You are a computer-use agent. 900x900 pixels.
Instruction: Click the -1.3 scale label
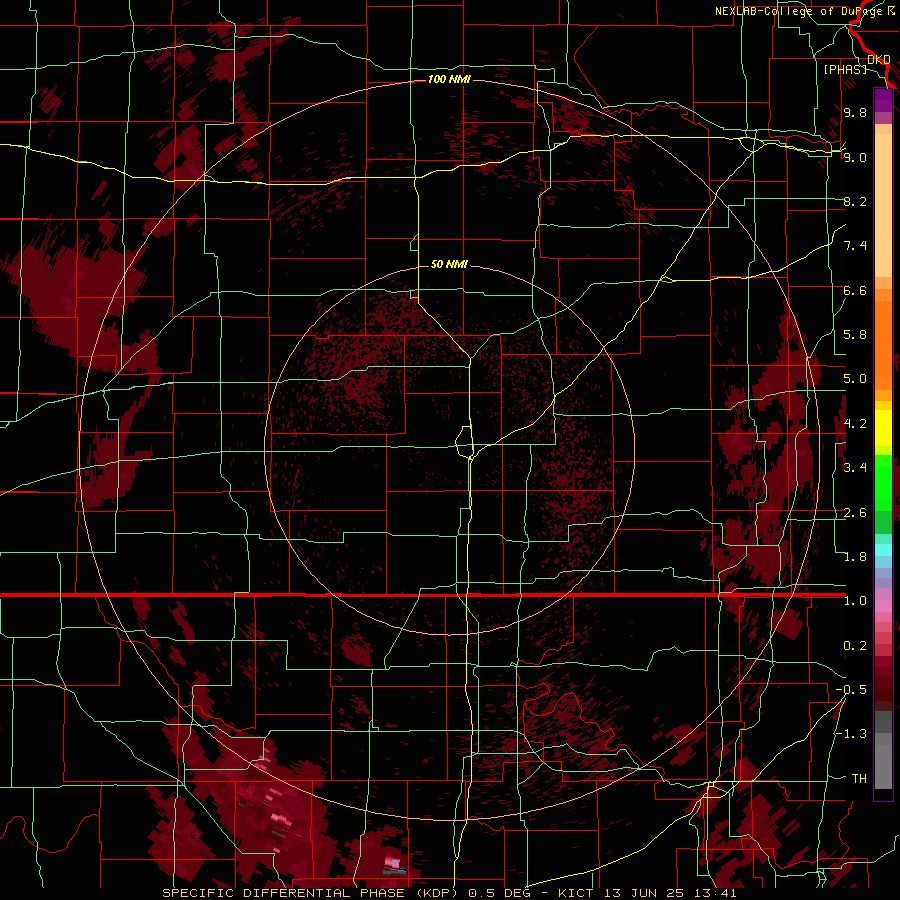851,734
